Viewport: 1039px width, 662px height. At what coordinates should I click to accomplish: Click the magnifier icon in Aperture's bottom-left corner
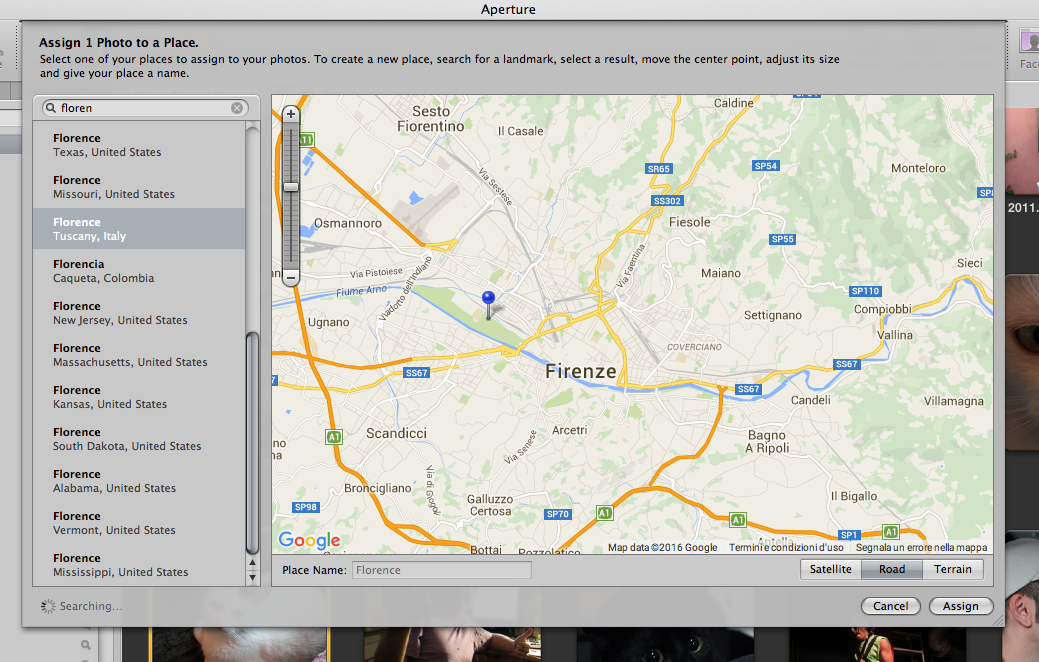click(x=85, y=645)
